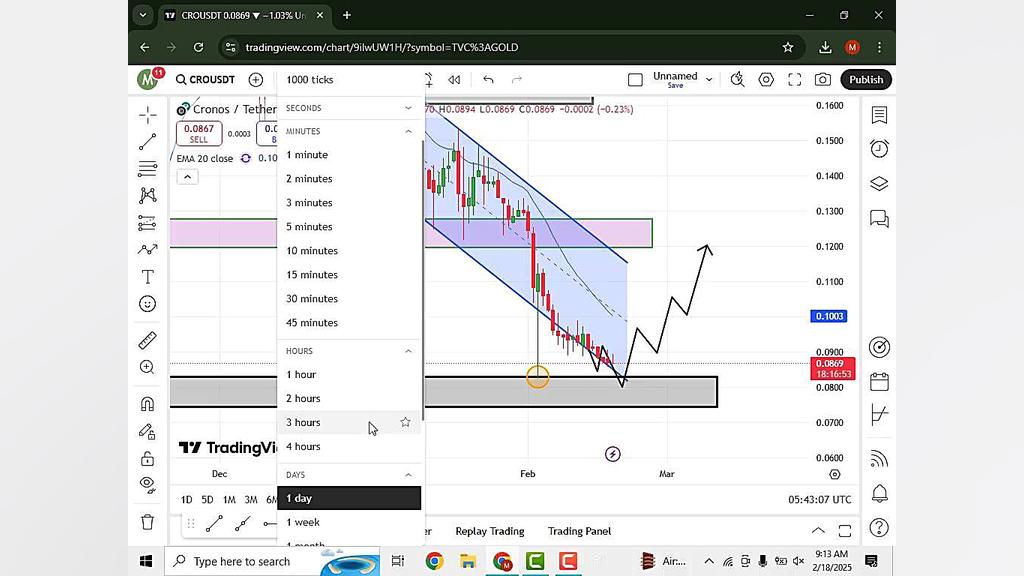Collapse the Minutes interval section
This screenshot has height=576, width=1024.
408,131
